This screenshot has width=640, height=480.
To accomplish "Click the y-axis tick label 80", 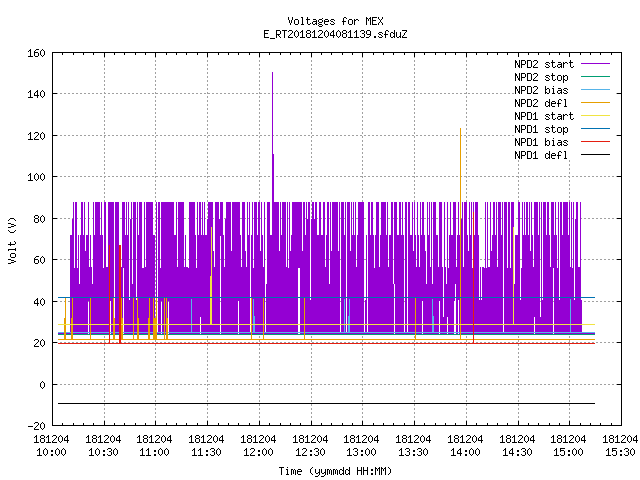I will tap(39, 219).
